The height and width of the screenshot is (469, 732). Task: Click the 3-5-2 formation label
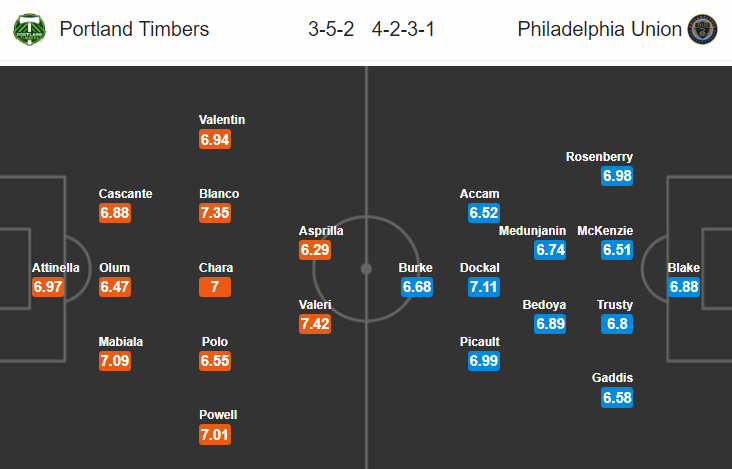point(331,29)
